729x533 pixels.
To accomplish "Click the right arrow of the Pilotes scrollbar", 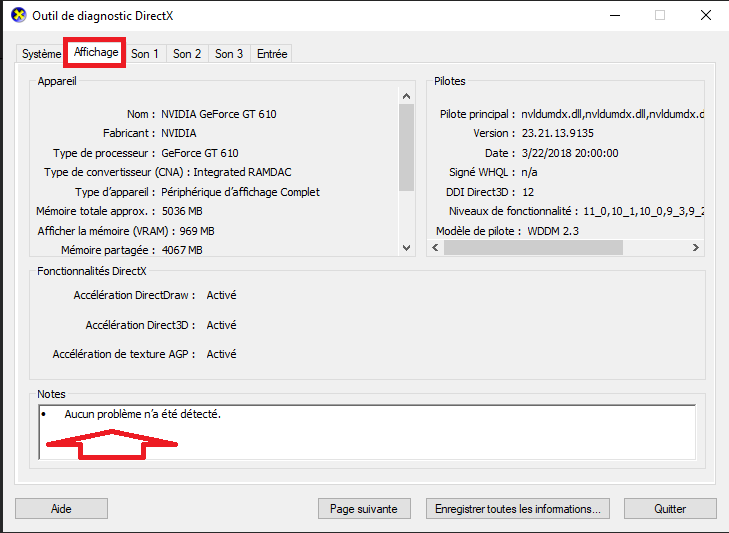I will pyautogui.click(x=696, y=248).
